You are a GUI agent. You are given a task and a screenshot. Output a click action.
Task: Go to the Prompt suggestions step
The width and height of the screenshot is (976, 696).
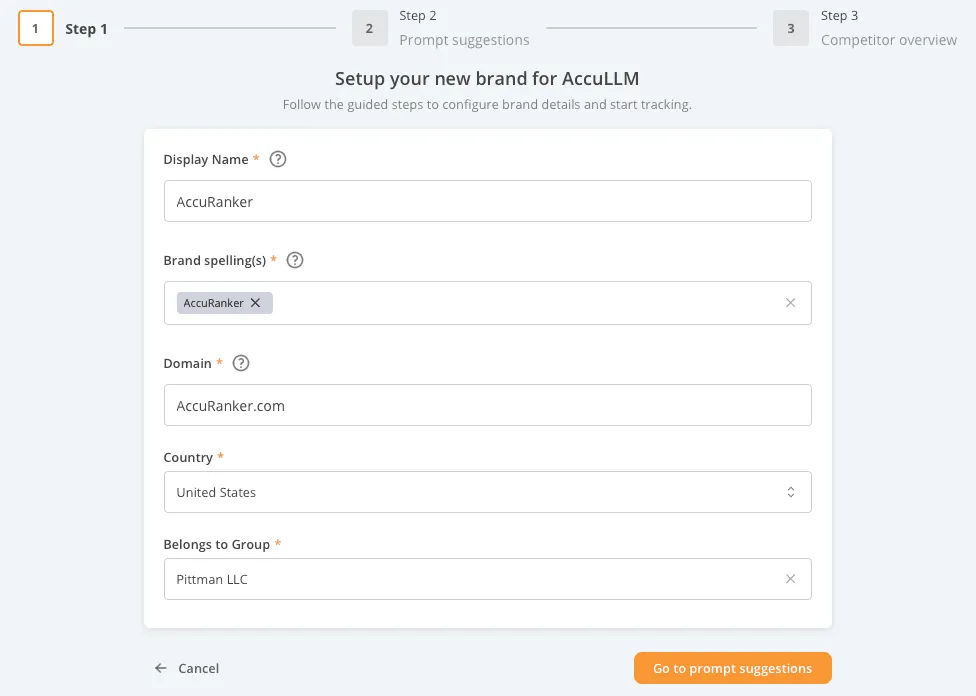pos(464,39)
